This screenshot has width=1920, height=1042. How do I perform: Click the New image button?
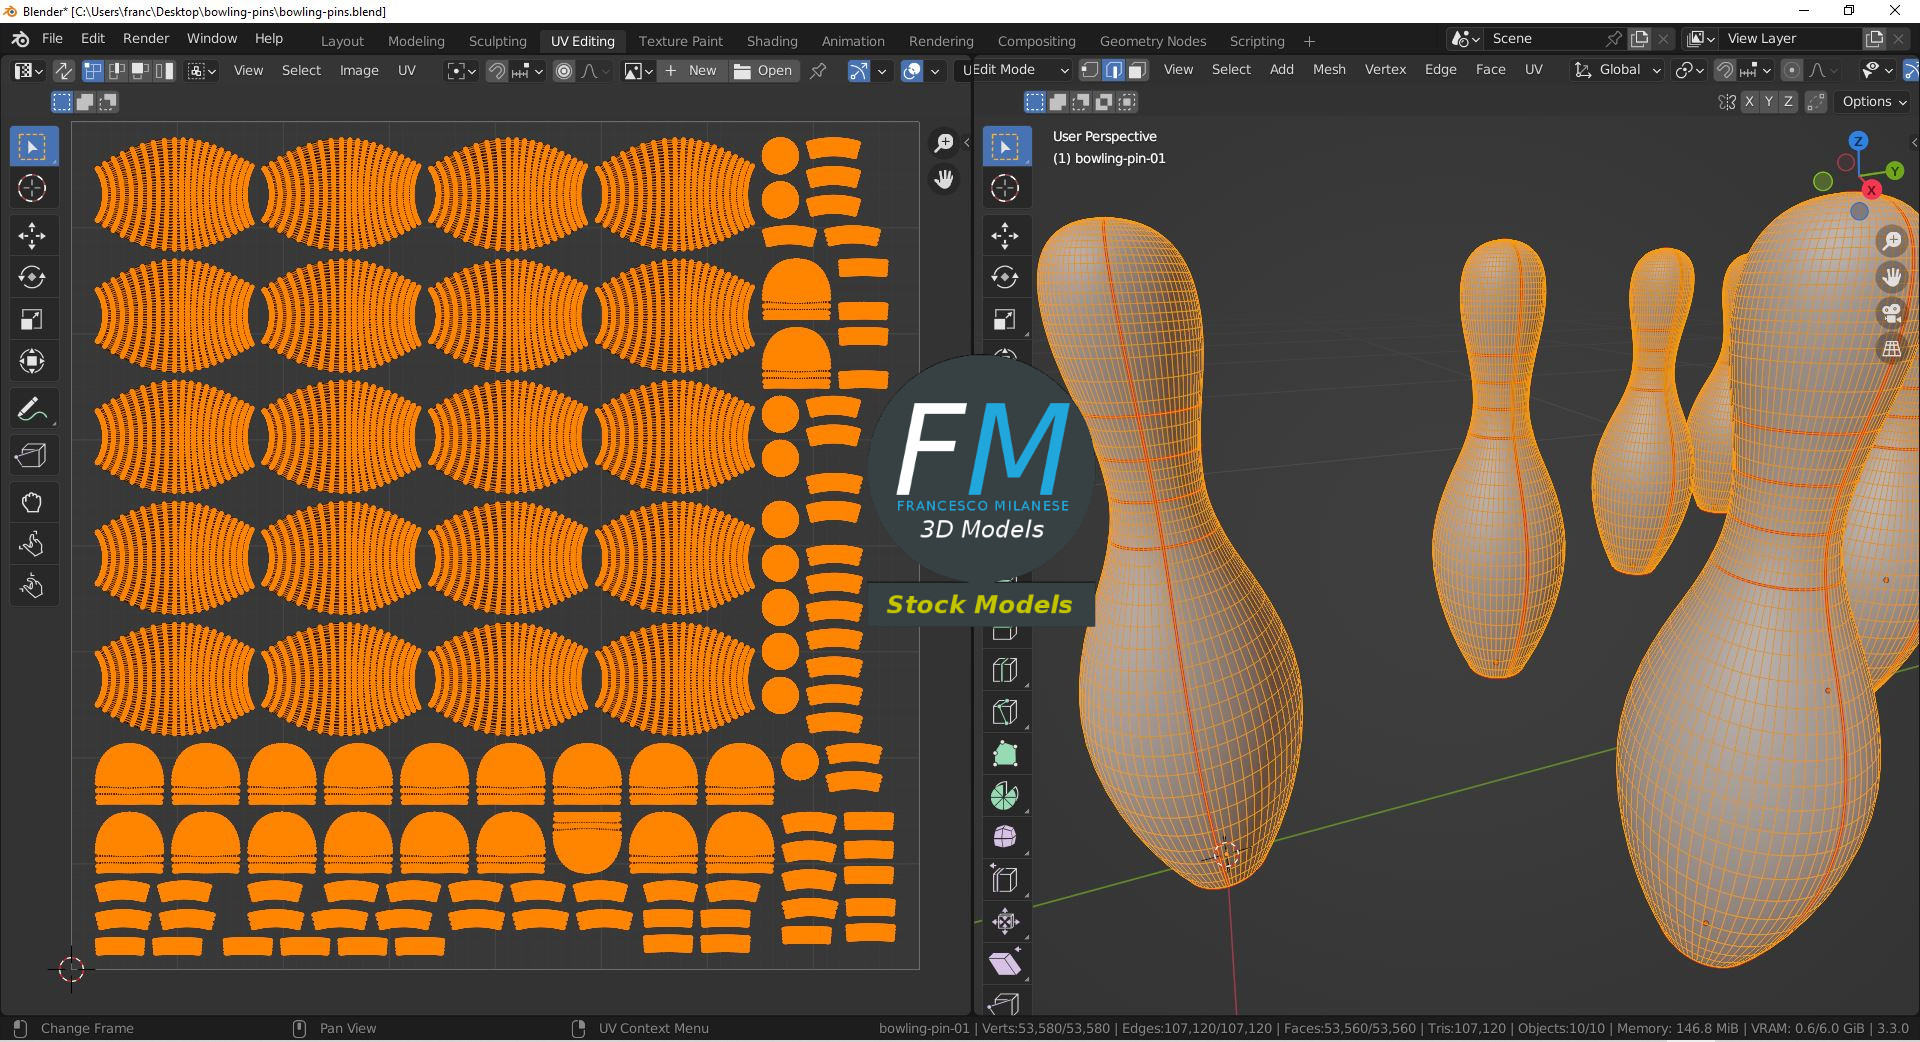click(x=691, y=71)
